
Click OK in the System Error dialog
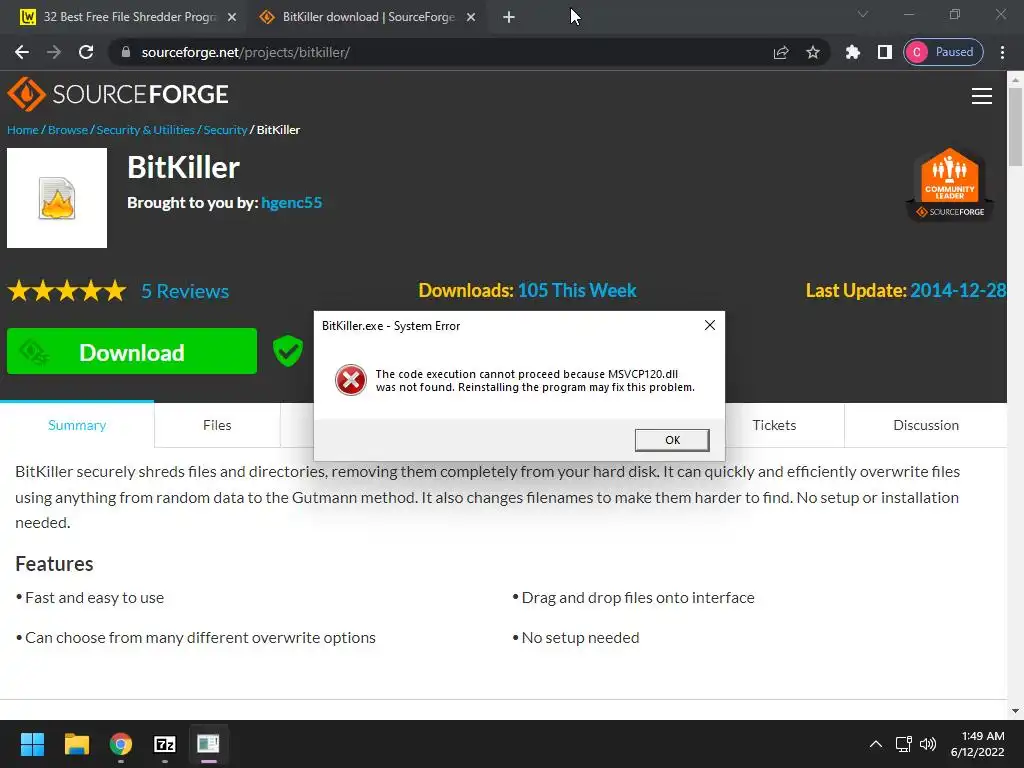tap(672, 440)
